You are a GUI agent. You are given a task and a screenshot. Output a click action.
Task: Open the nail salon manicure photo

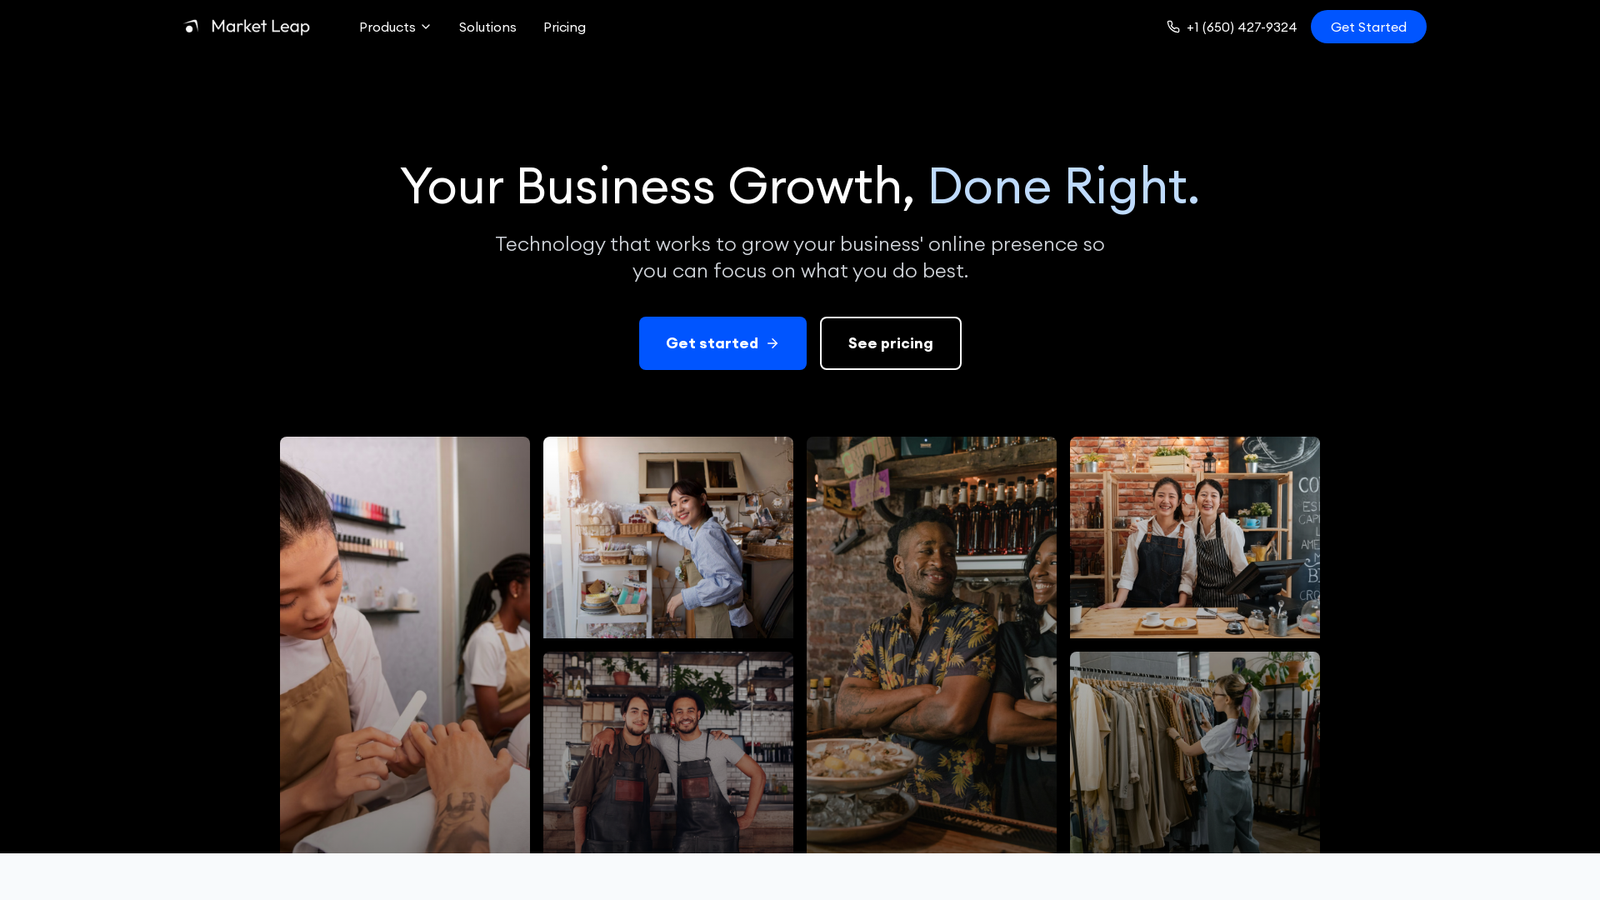[x=405, y=645]
